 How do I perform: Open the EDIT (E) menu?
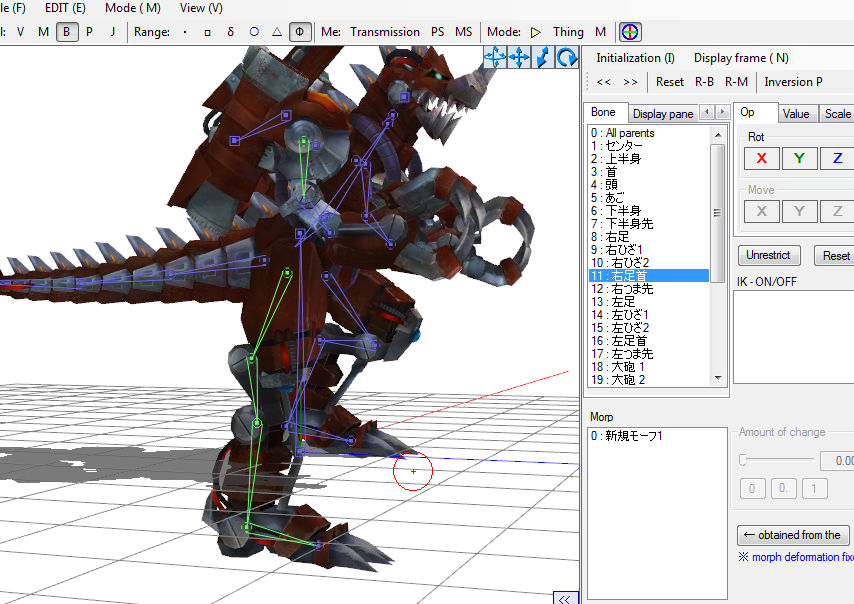pyautogui.click(x=65, y=8)
